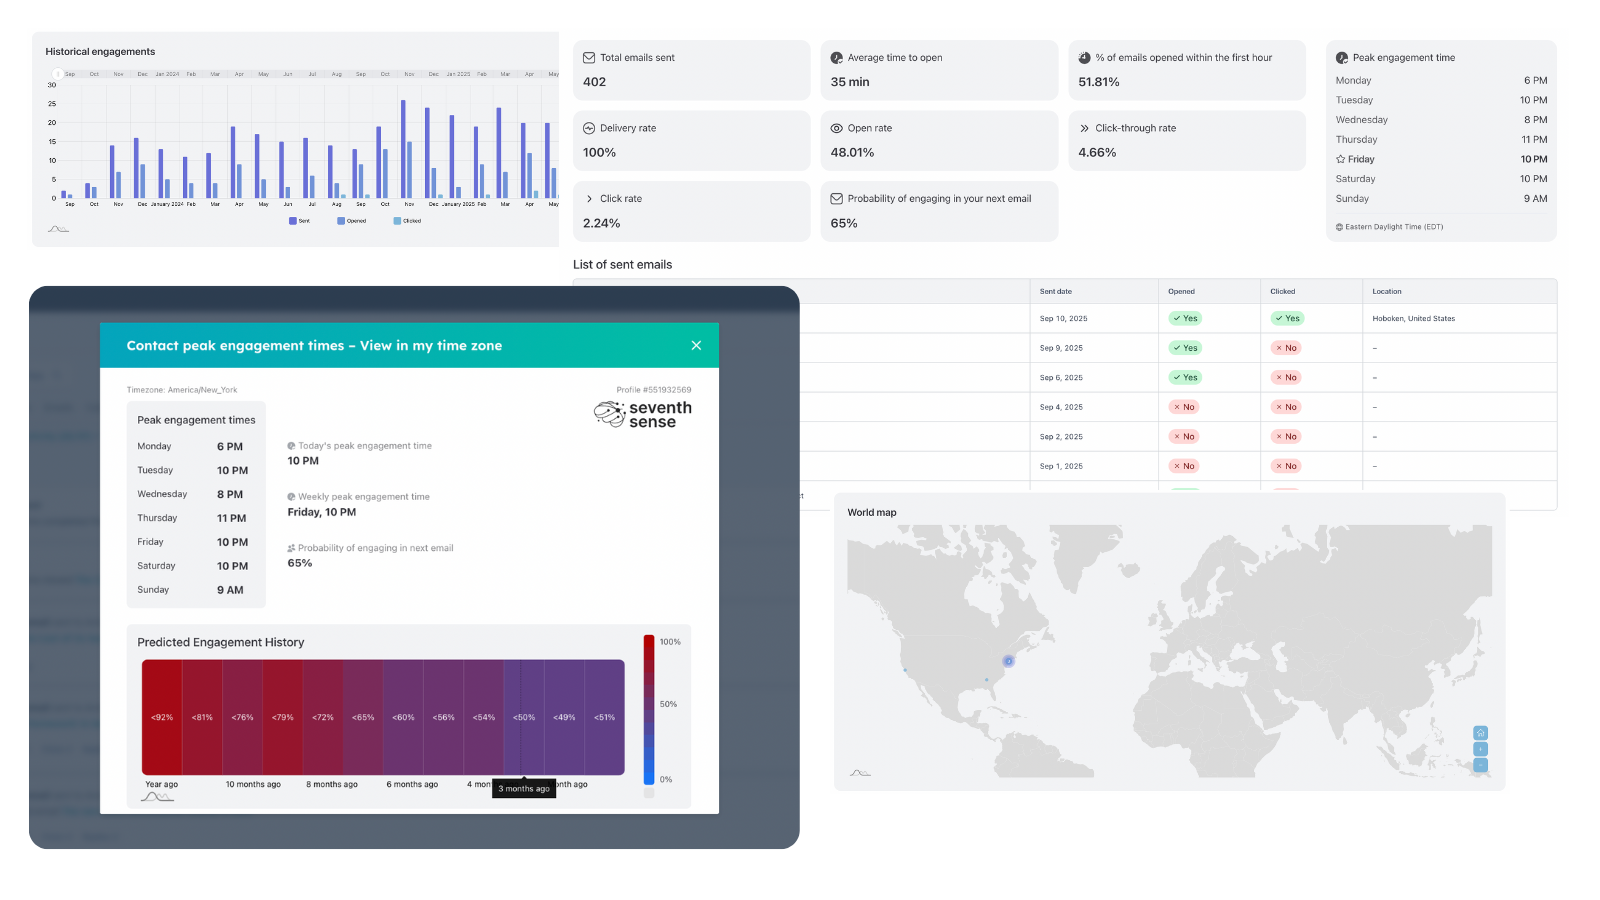1600x900 pixels.
Task: Select the Click-through rate double-chevron icon
Action: pyautogui.click(x=1084, y=128)
